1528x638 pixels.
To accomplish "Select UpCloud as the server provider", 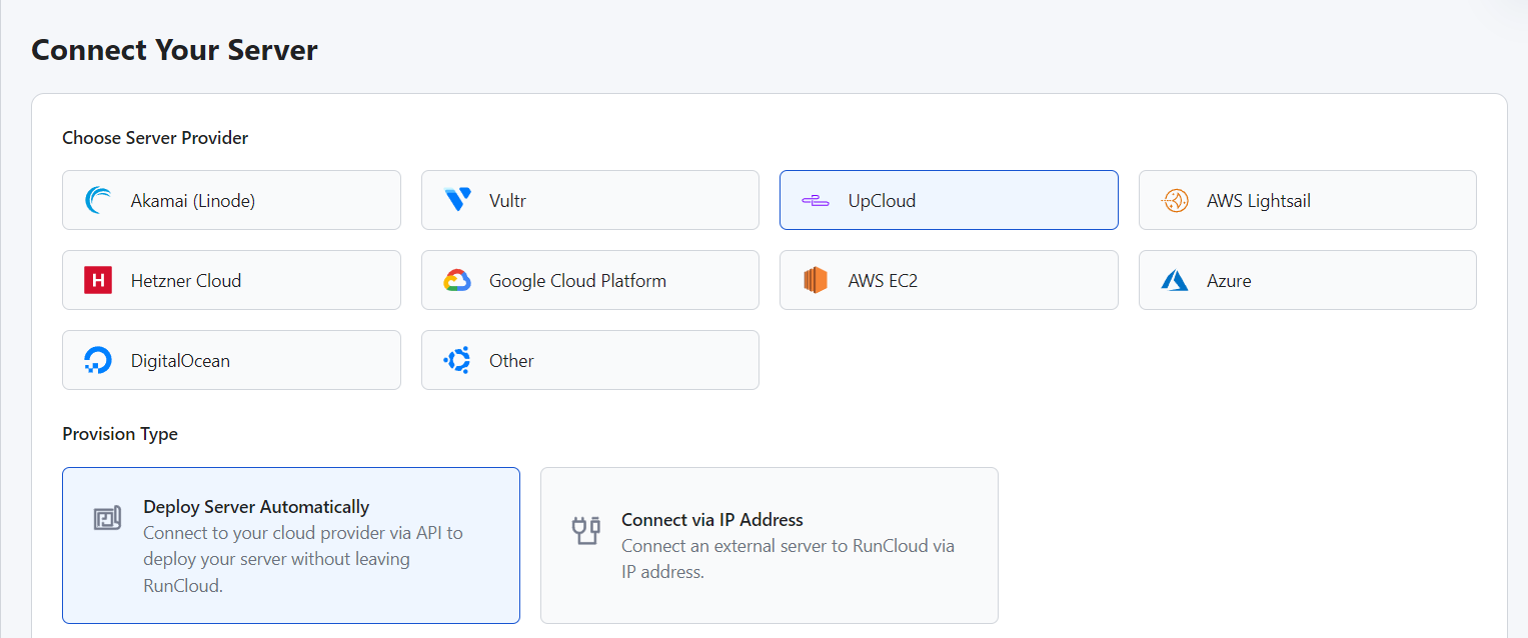I will coord(948,199).
